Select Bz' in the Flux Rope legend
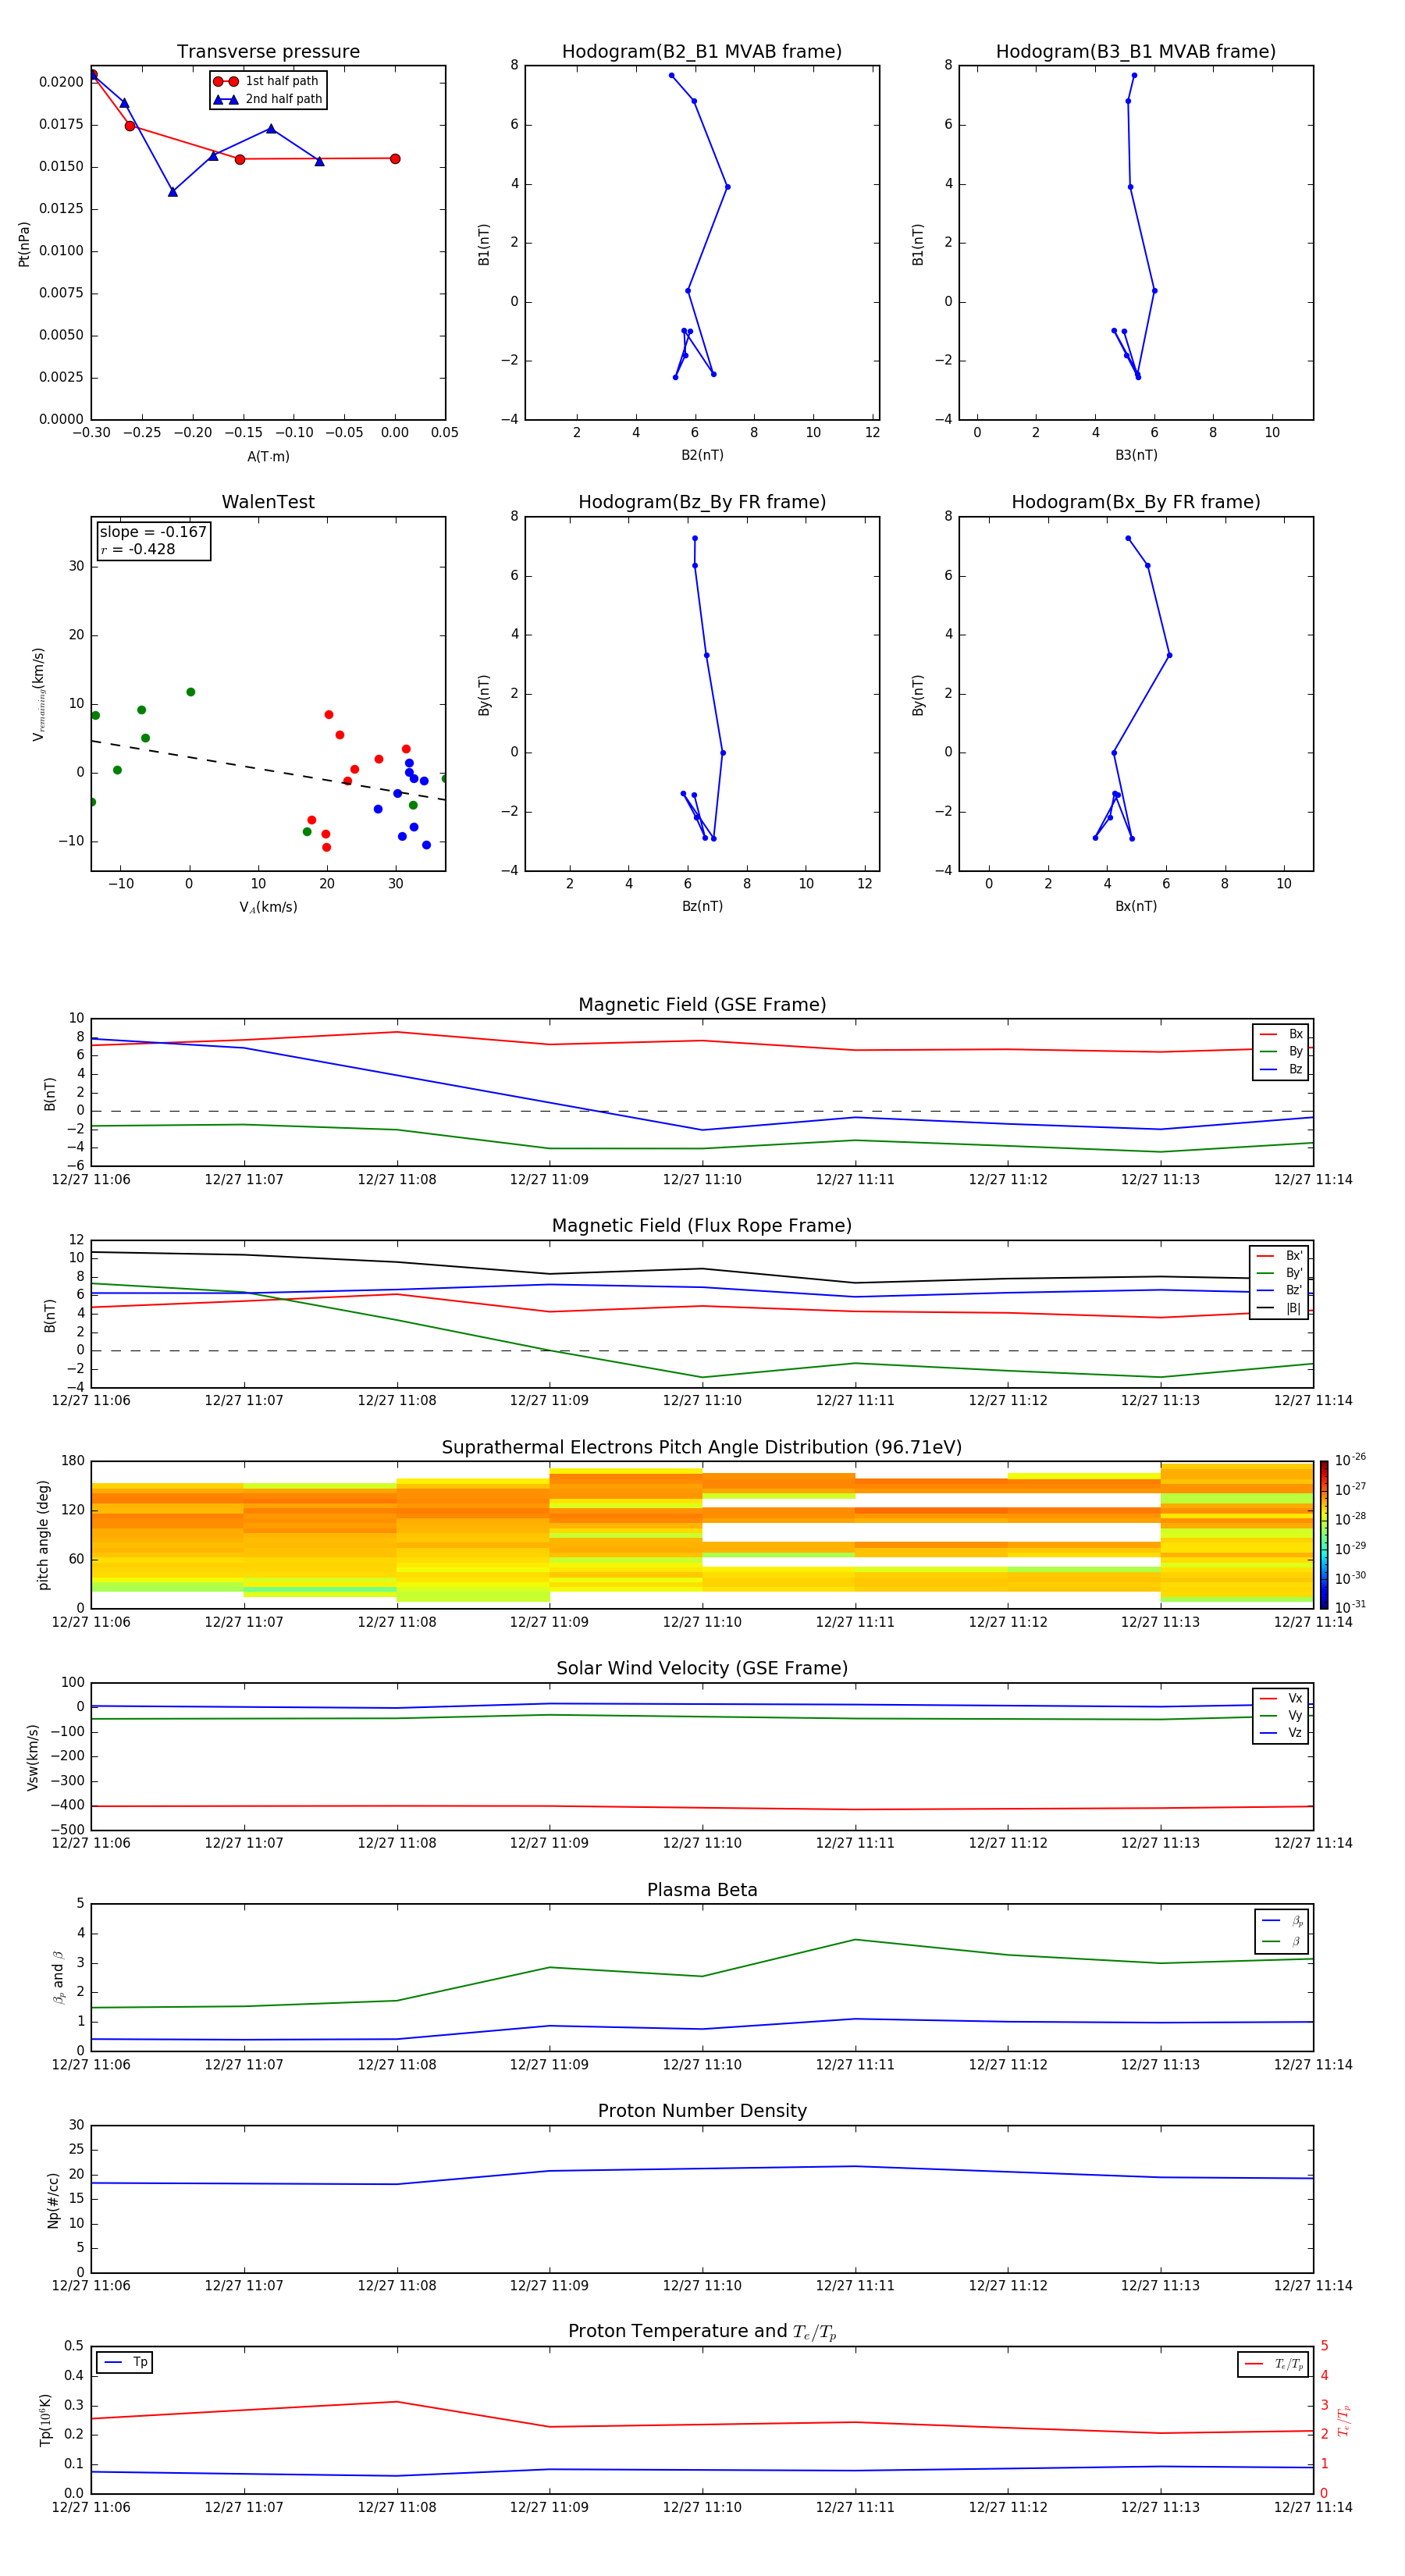This screenshot has width=1405, height=2576. 1279,1290
